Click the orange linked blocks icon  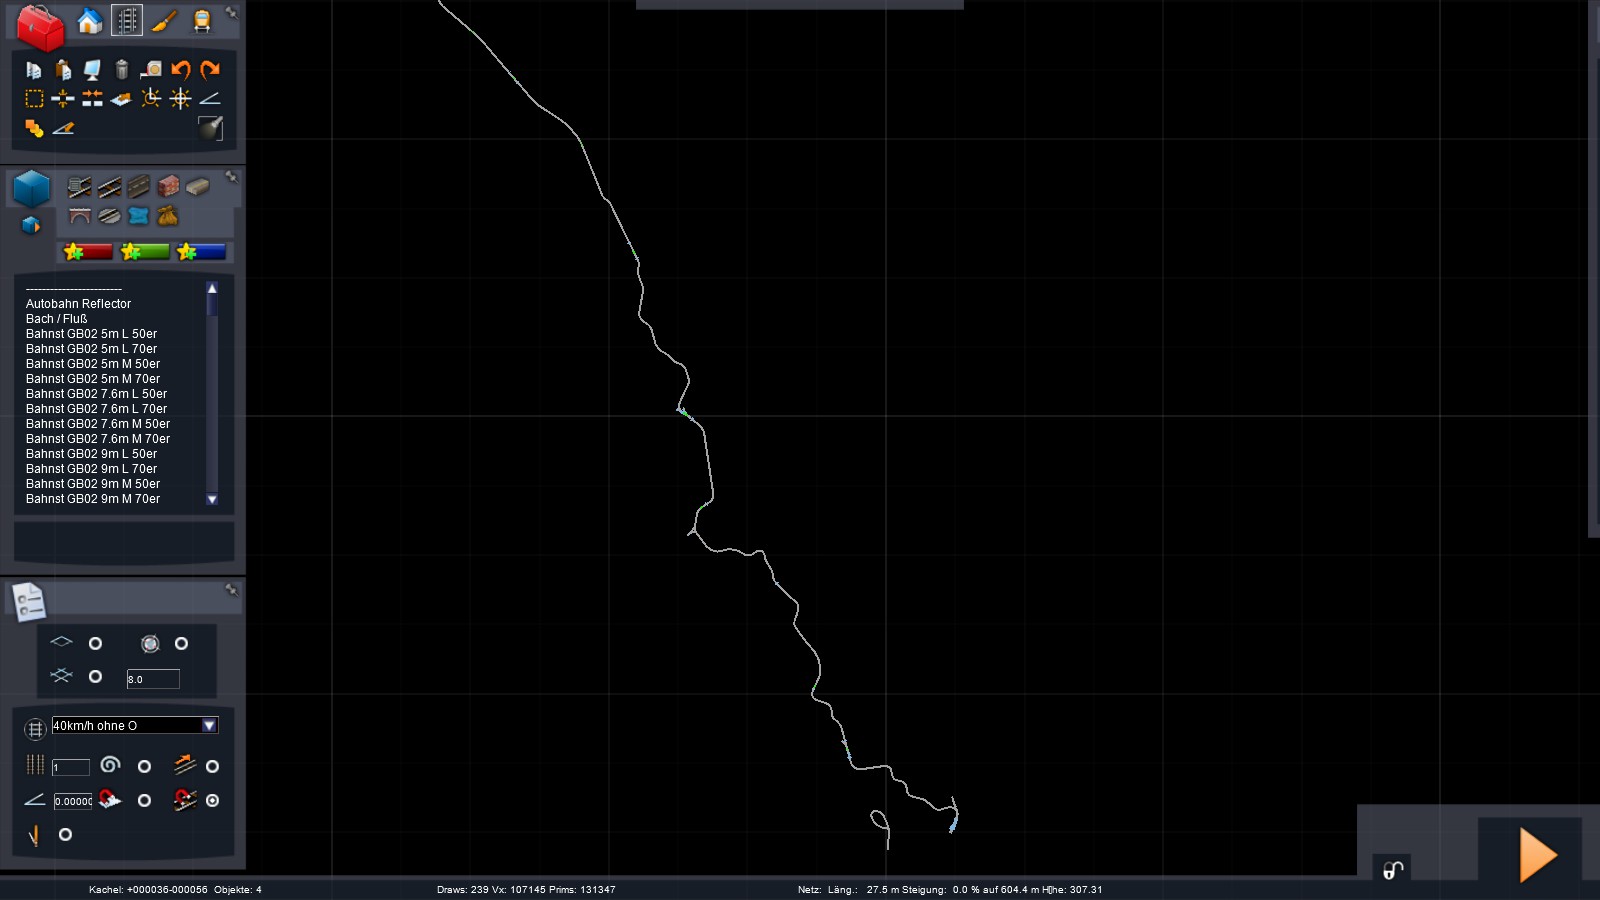[x=34, y=128]
